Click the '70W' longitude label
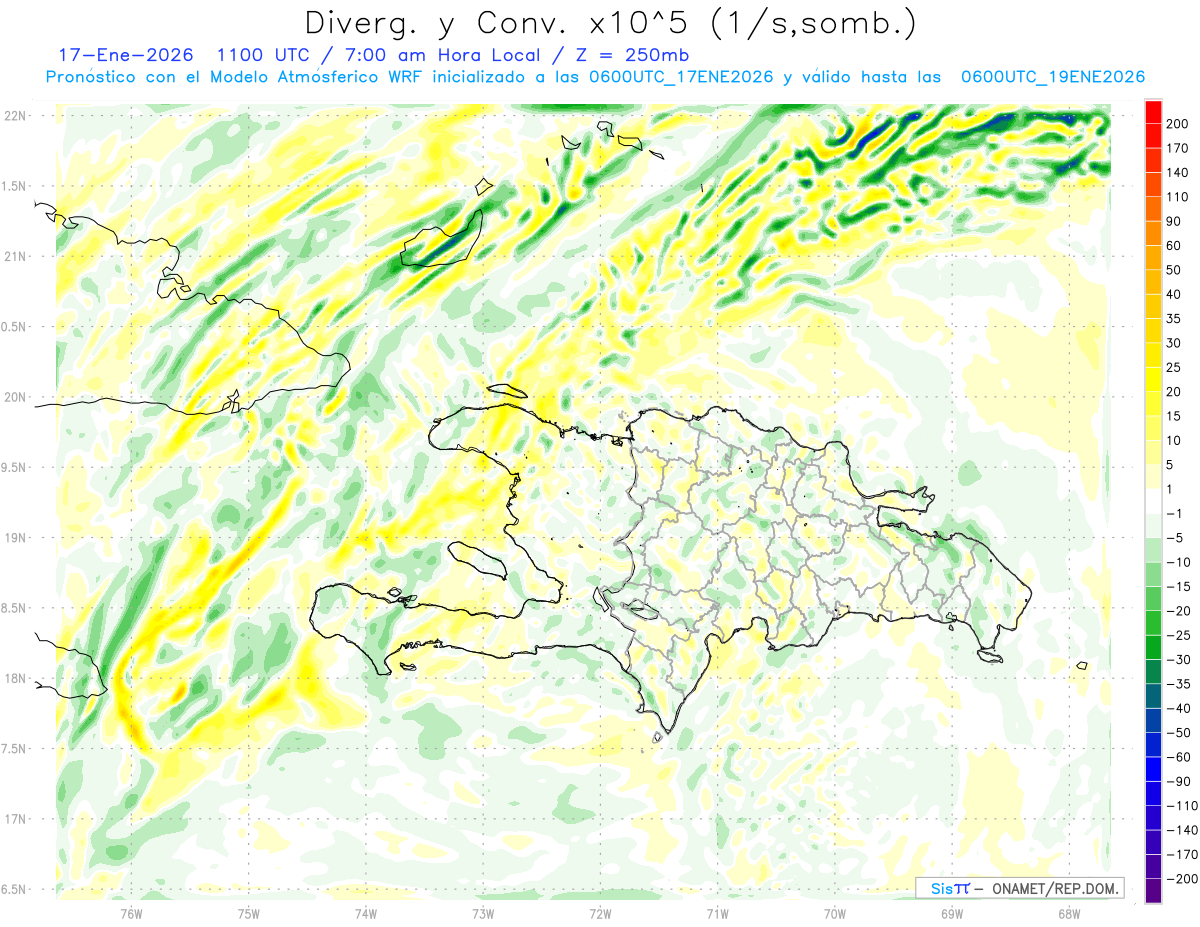1200x927 pixels. (x=835, y=914)
